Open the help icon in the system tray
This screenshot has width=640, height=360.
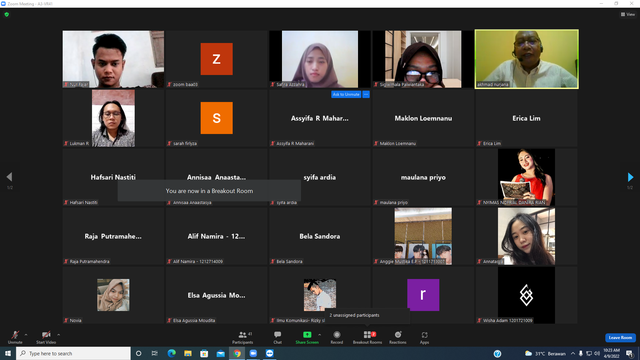point(497,354)
